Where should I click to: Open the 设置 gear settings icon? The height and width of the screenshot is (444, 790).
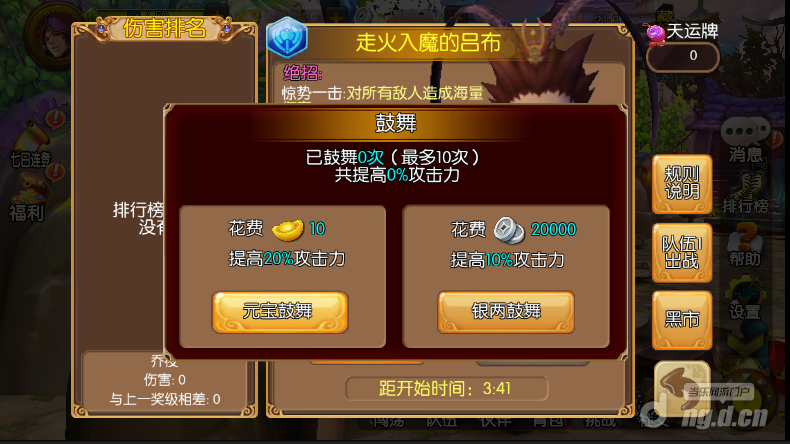pyautogui.click(x=746, y=300)
